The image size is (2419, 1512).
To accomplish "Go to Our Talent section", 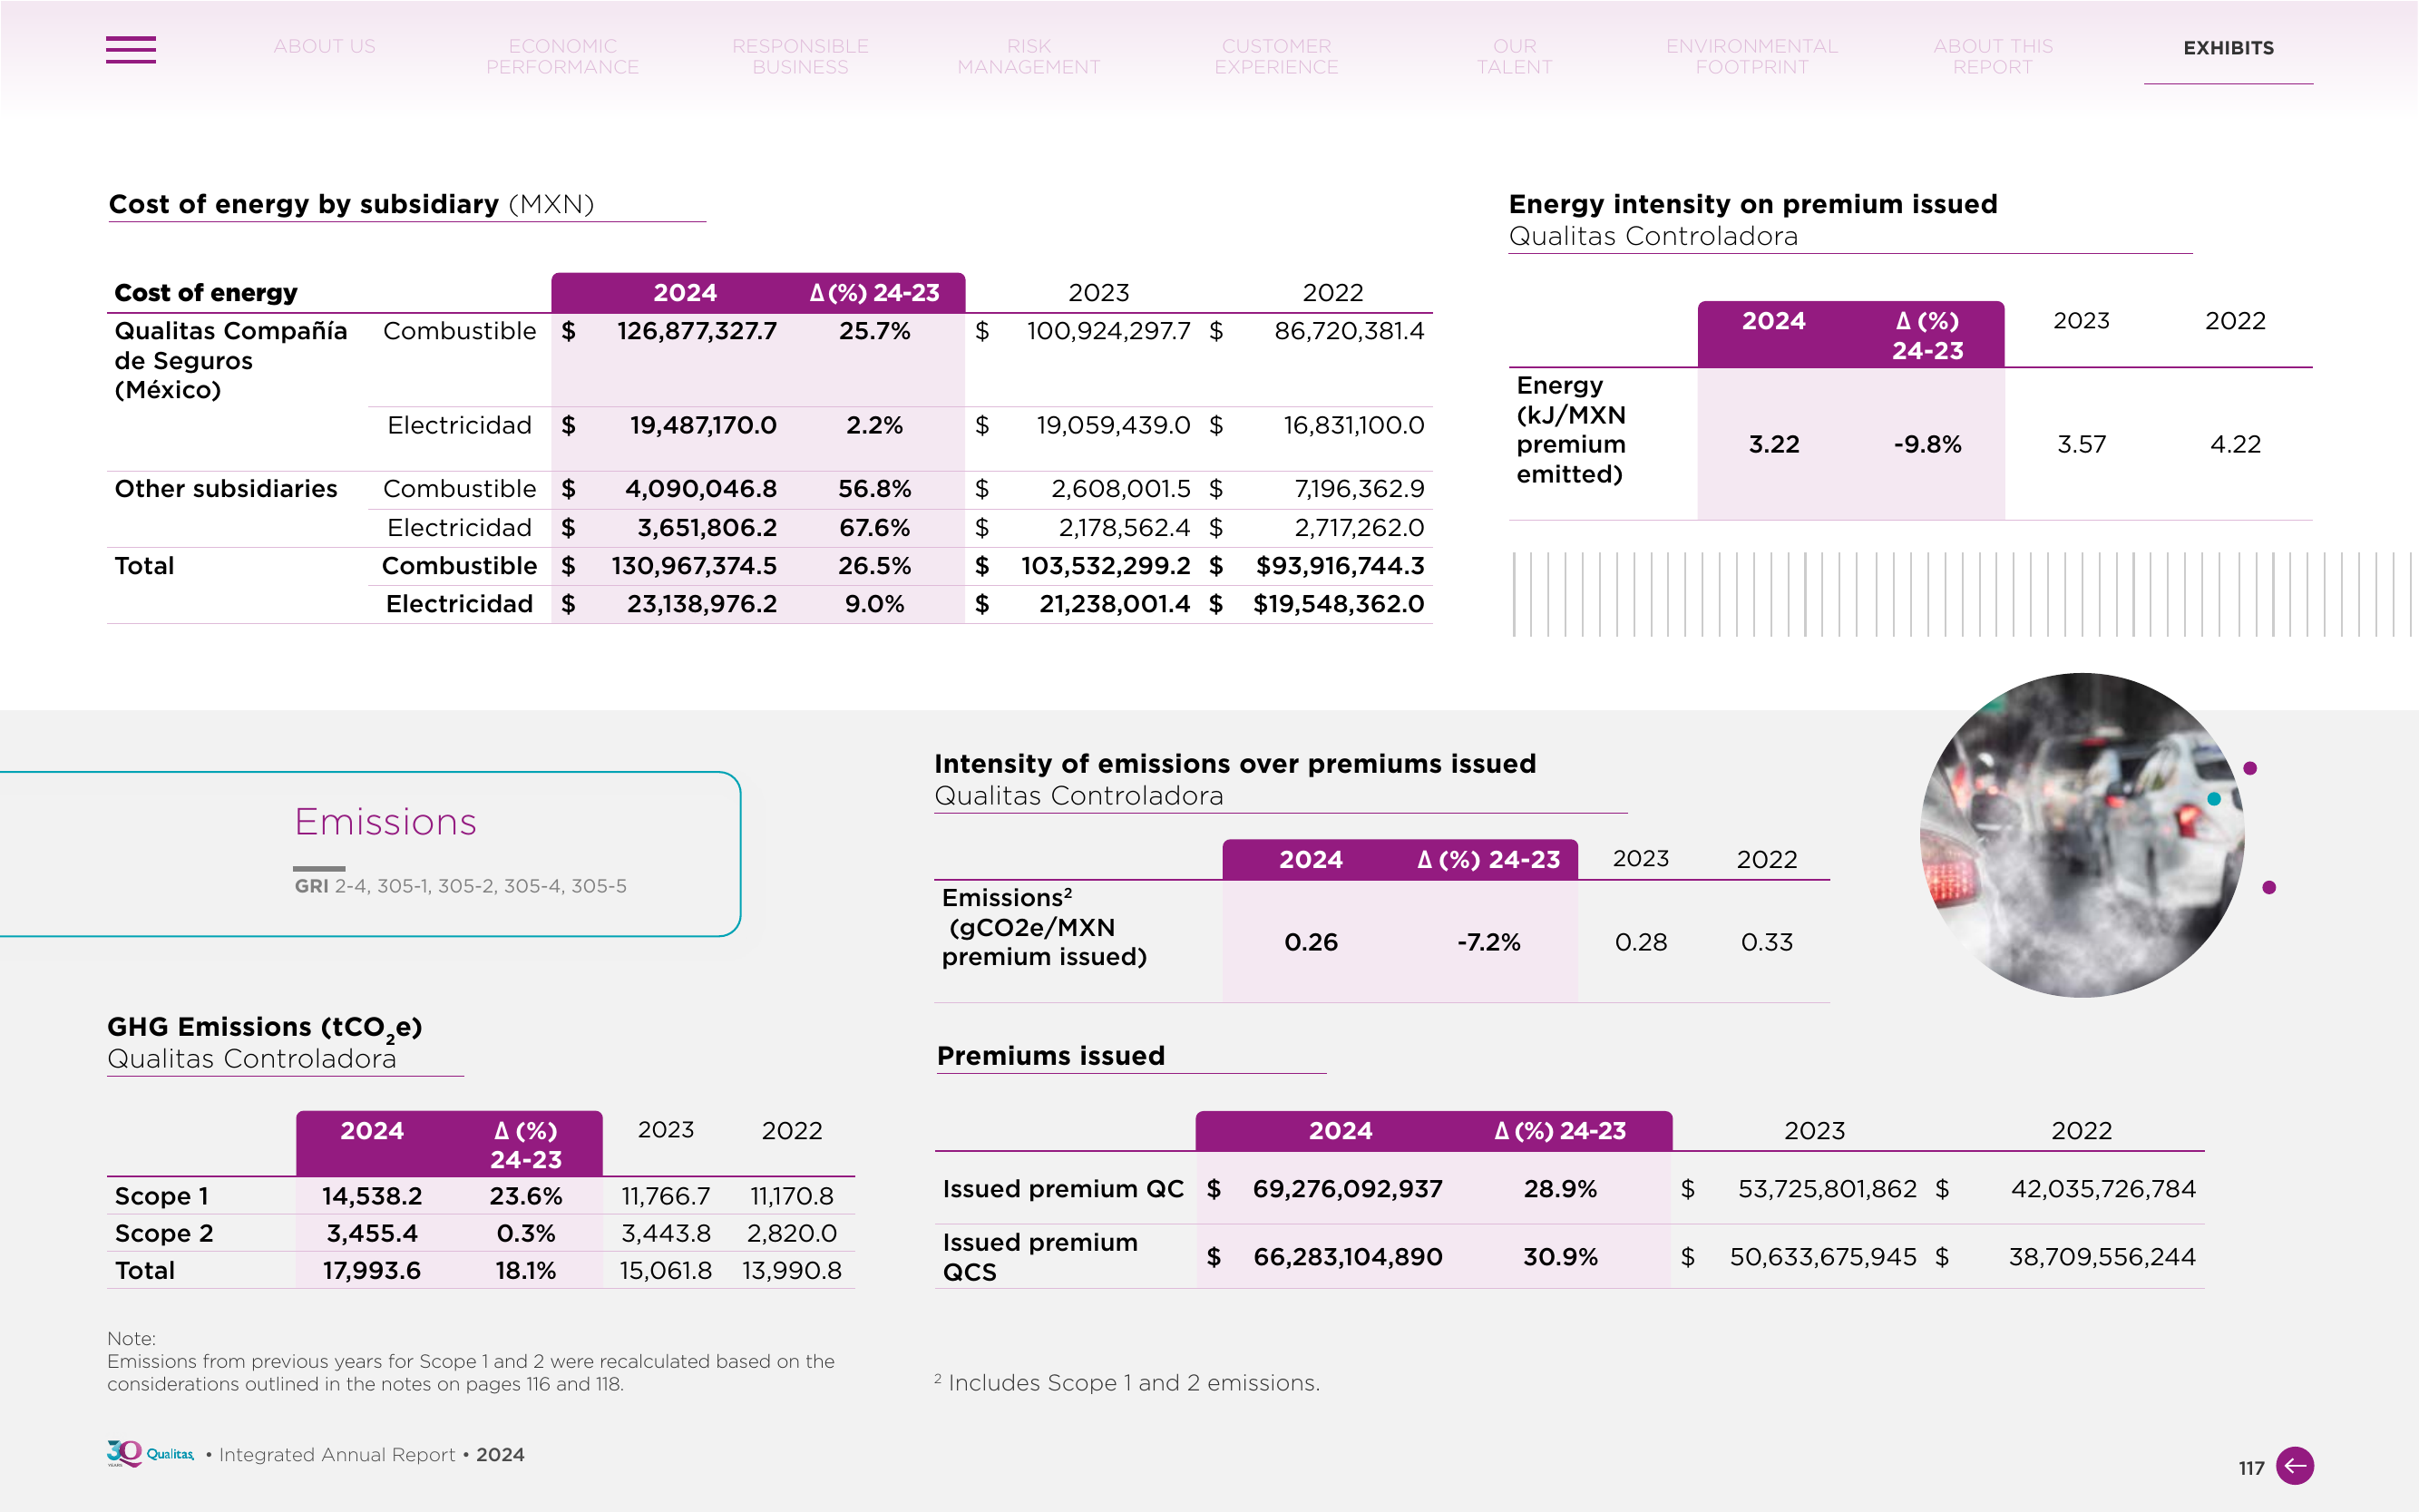I will 1514,56.
